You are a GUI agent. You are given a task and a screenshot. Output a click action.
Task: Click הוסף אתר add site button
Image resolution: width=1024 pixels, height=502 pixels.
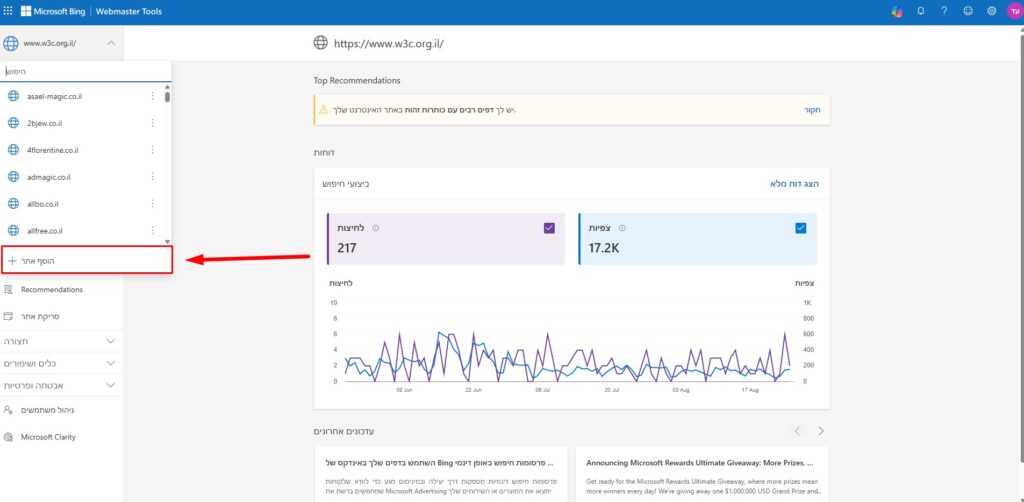86,260
